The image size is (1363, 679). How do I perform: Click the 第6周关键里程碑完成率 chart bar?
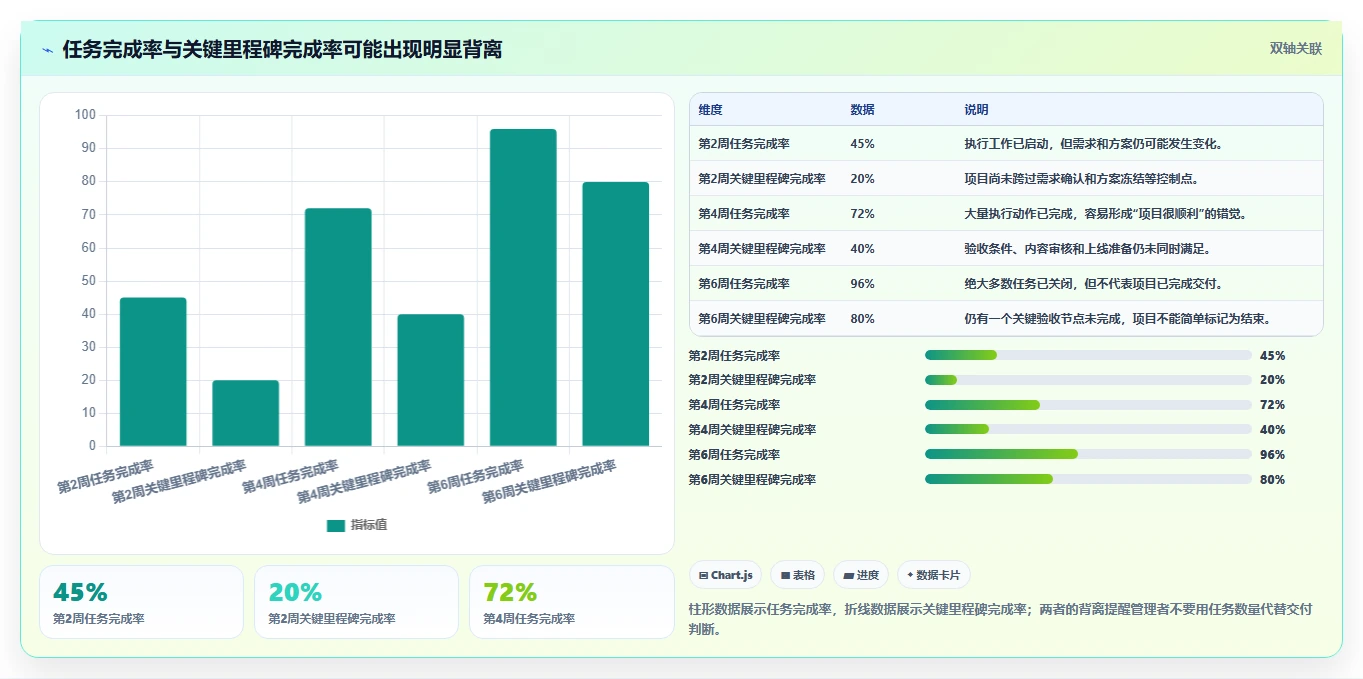pyautogui.click(x=616, y=314)
